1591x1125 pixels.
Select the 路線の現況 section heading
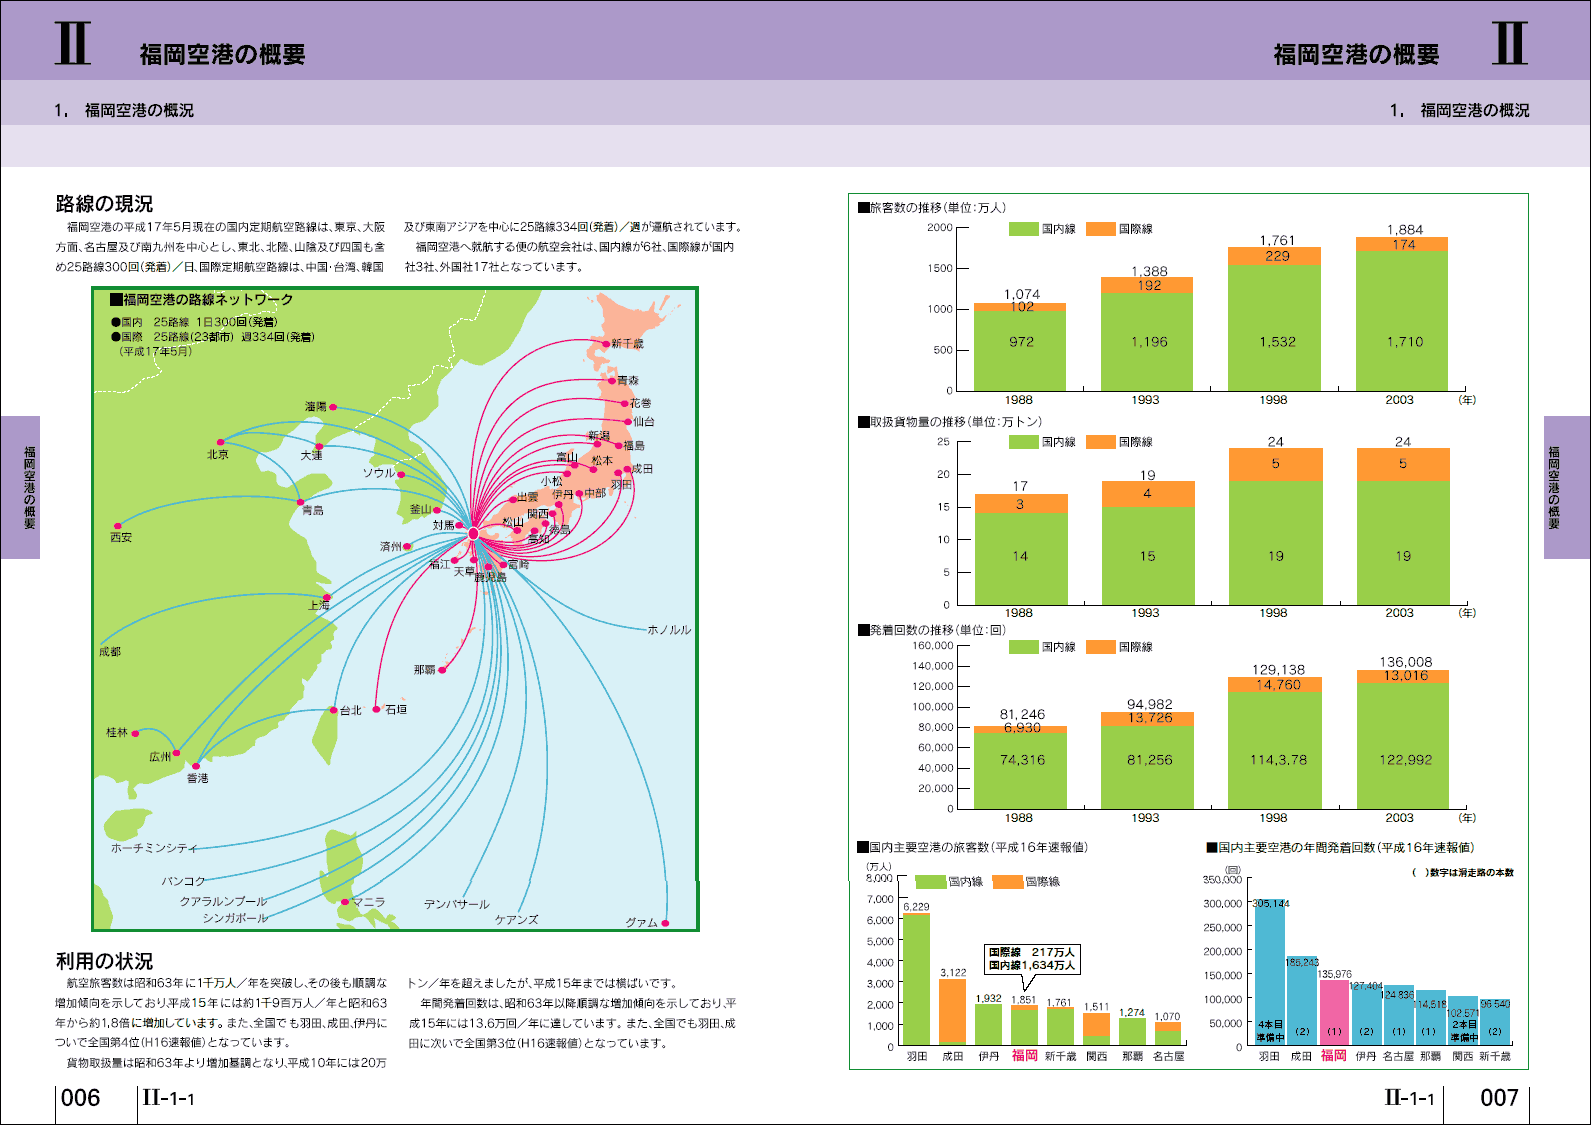[104, 204]
